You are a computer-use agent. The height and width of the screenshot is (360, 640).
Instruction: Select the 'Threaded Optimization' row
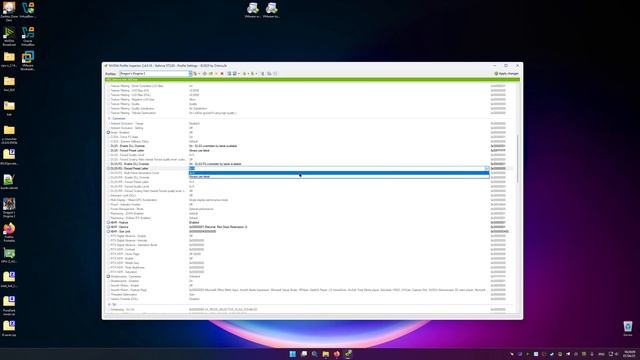[310, 294]
